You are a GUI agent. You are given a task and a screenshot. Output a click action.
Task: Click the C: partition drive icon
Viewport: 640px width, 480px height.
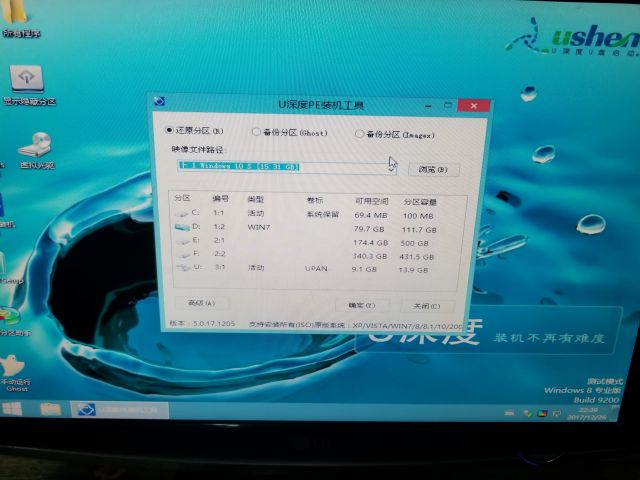tap(181, 214)
